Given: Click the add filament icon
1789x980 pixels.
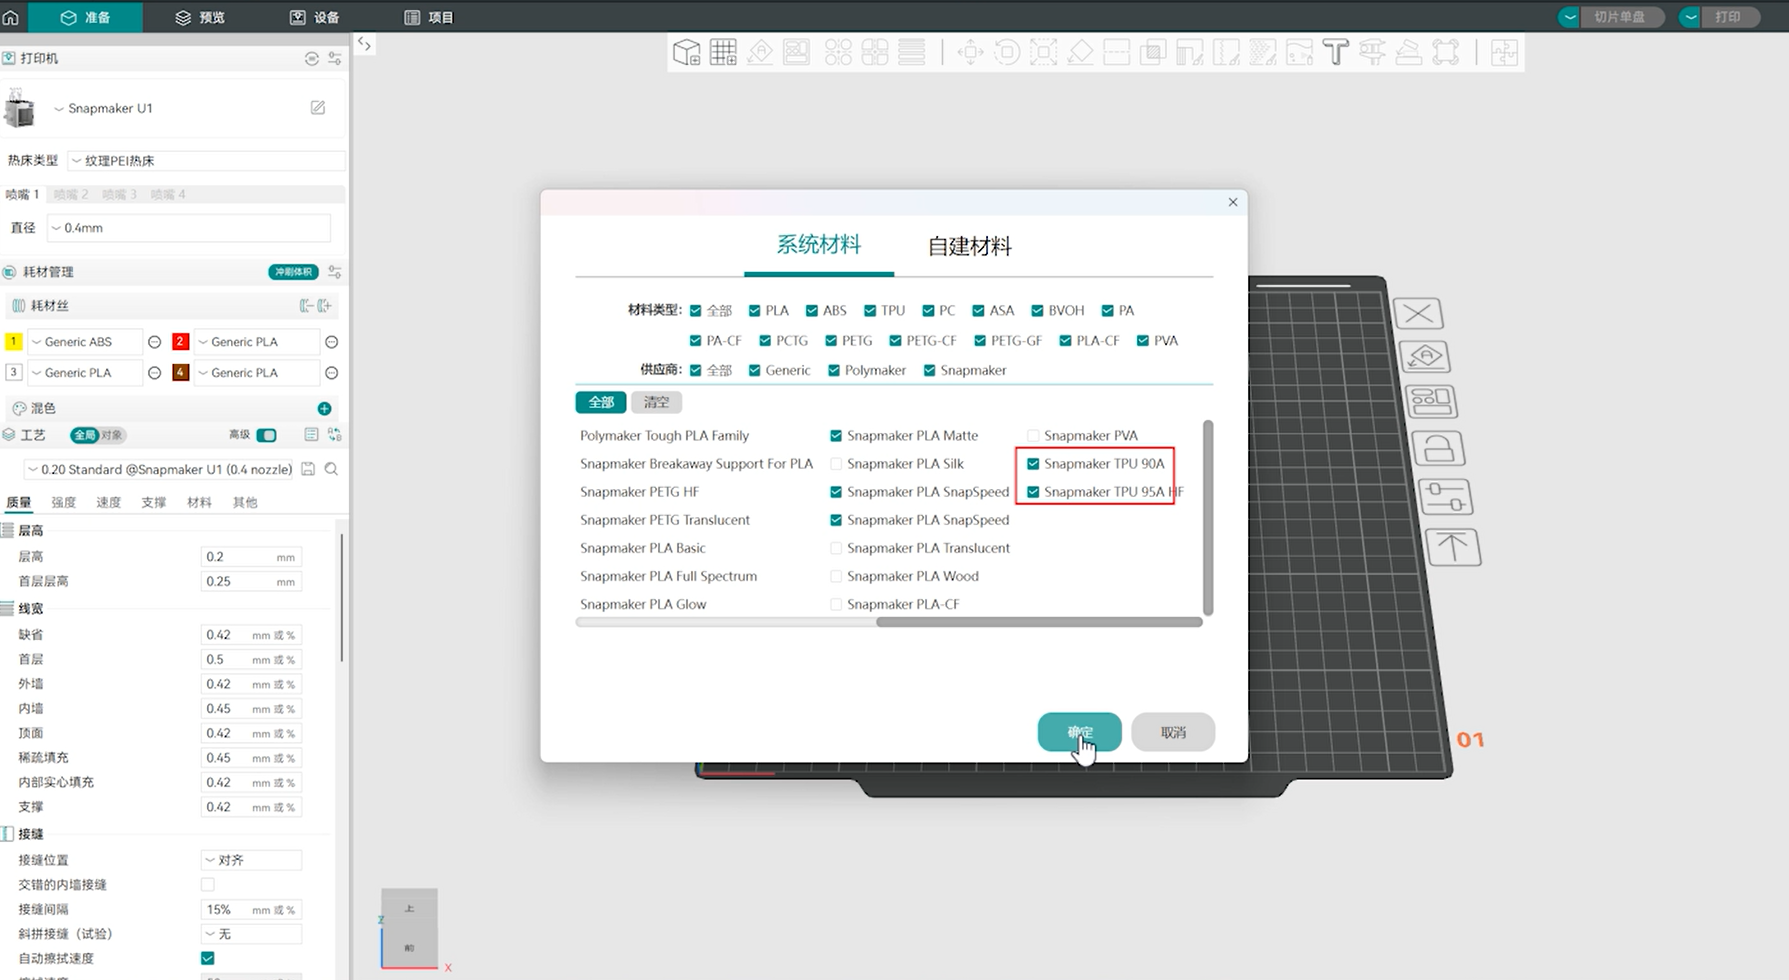Looking at the screenshot, I should [325, 305].
